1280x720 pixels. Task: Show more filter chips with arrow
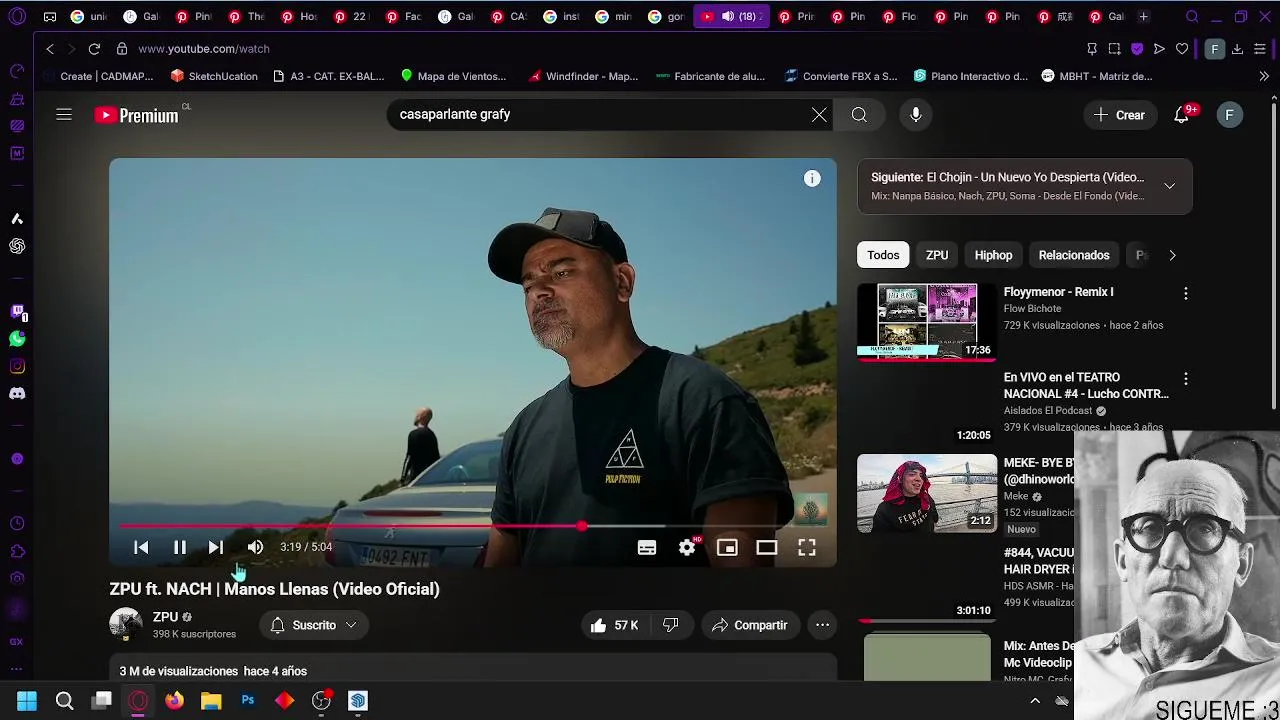point(1172,255)
